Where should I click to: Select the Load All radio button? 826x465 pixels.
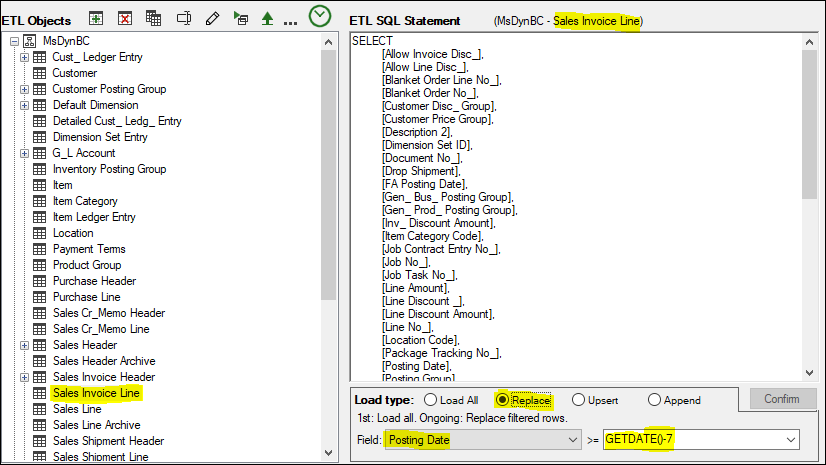pyautogui.click(x=431, y=400)
